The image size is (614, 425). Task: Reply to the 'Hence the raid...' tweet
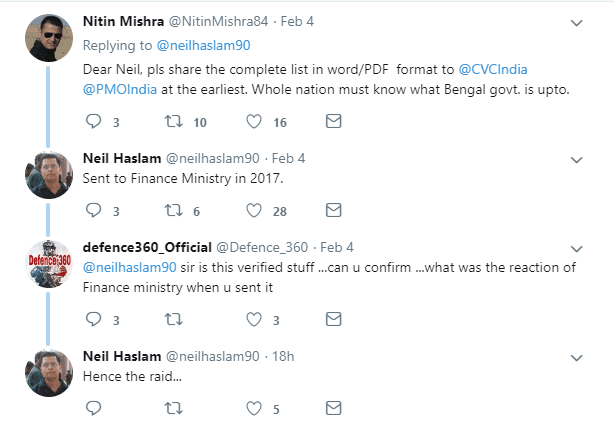click(95, 408)
